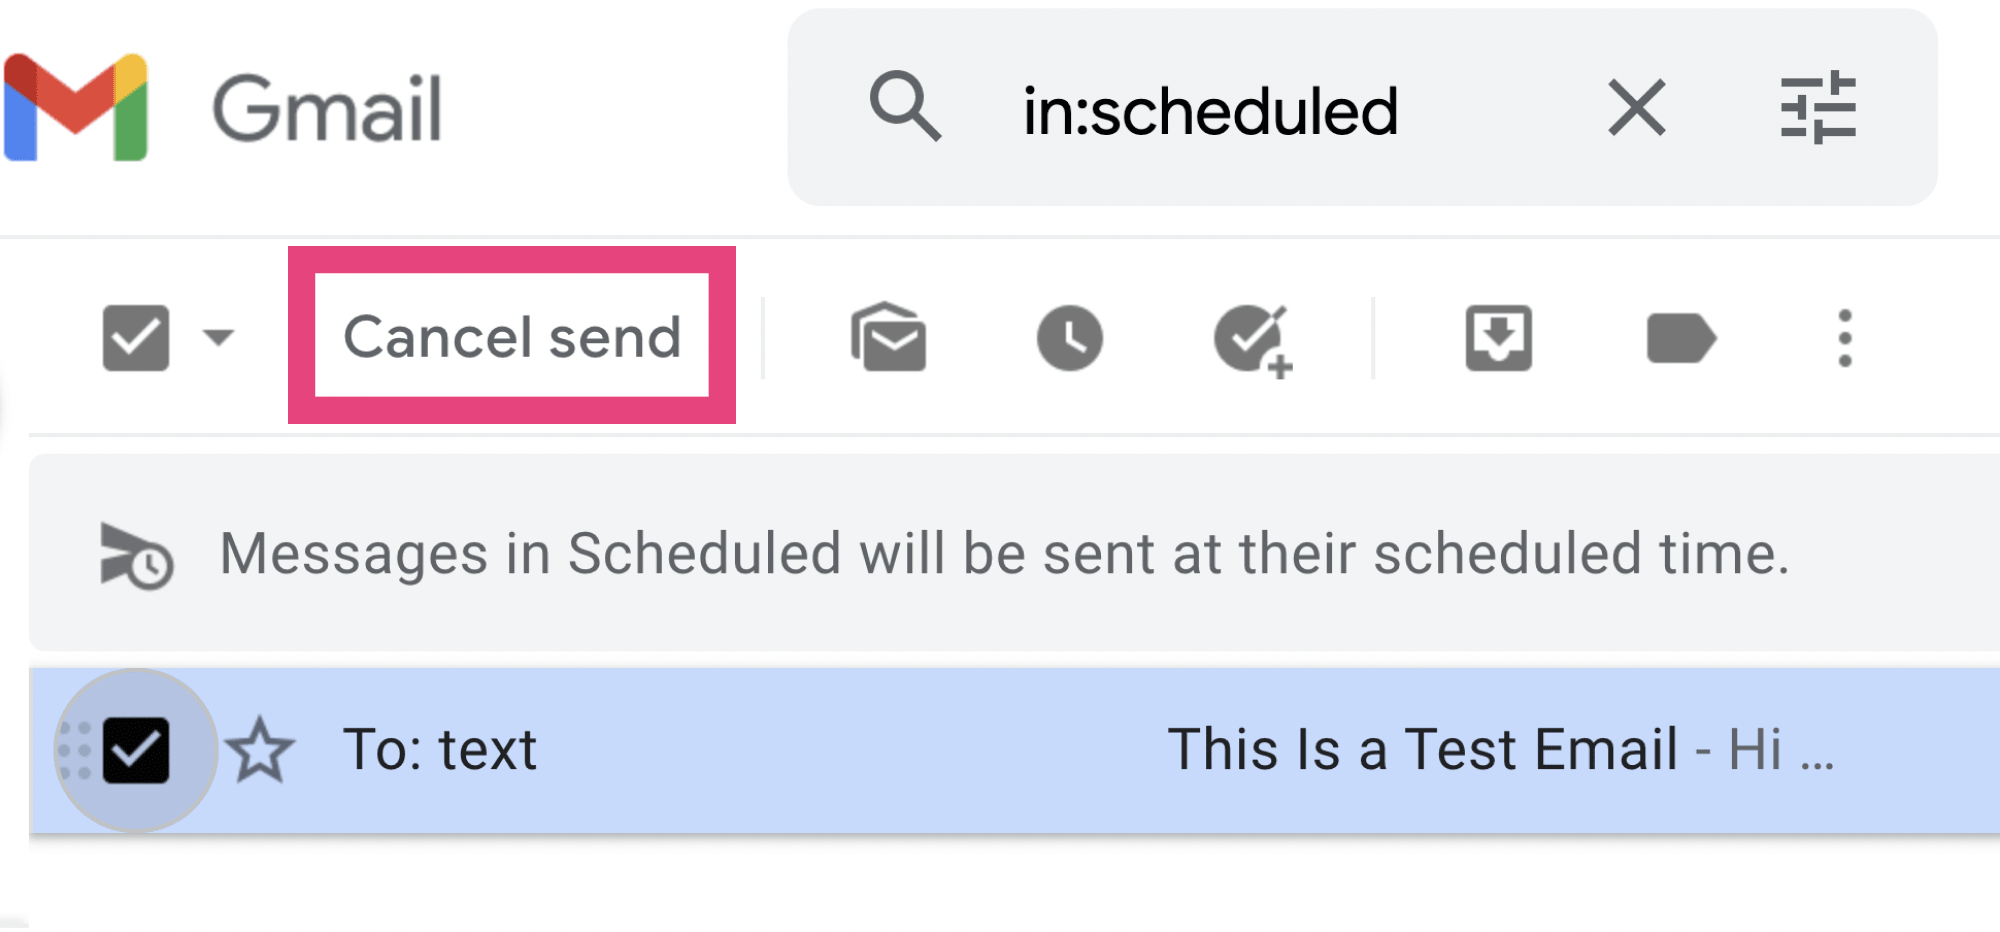Click the Cancel send button
This screenshot has width=2000, height=932.
pyautogui.click(x=511, y=337)
